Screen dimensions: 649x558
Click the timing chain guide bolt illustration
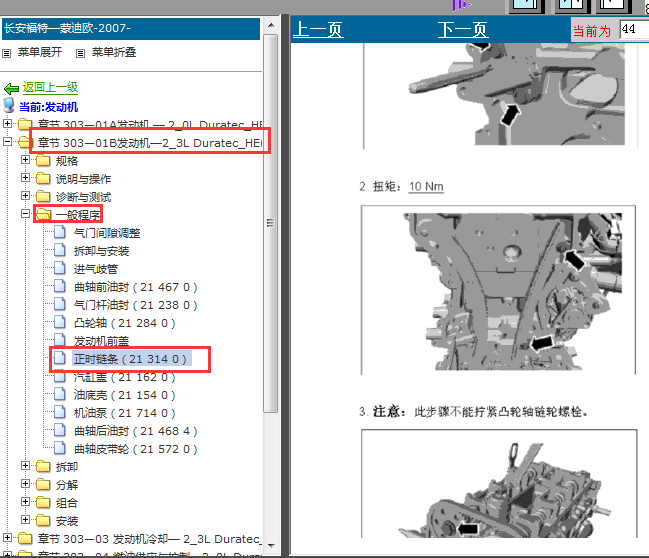[498, 290]
